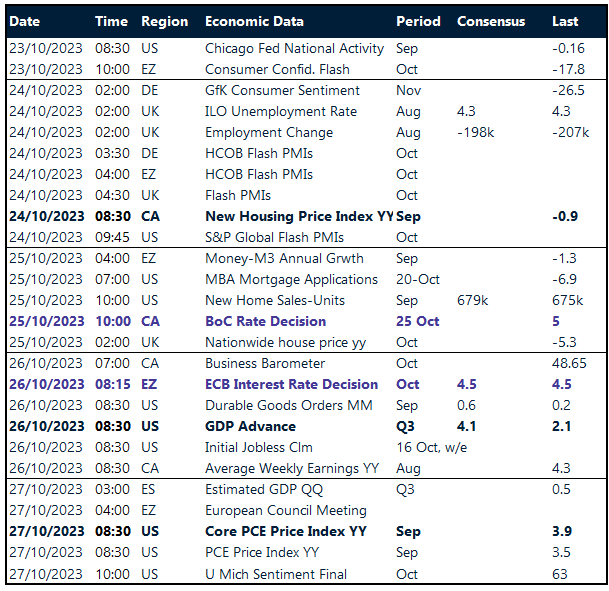Click the Economic Data column header
Screen dimensions: 609x591
click(x=254, y=21)
